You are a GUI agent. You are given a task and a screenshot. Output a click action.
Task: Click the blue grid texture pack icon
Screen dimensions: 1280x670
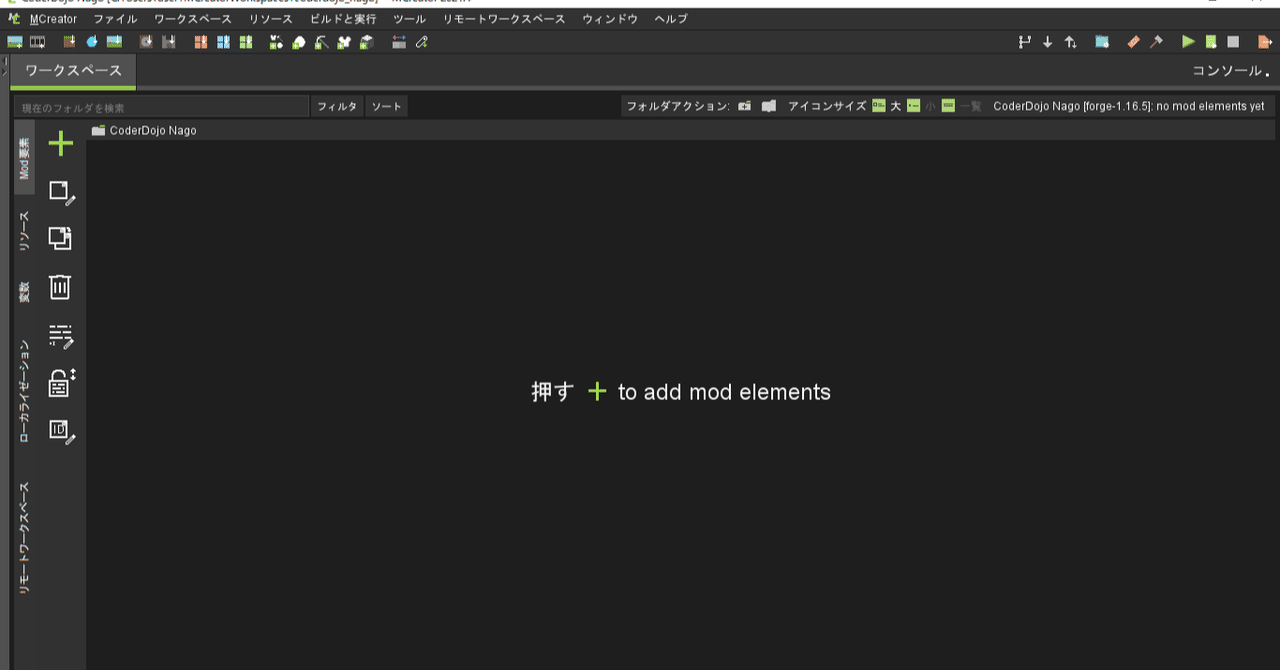[x=223, y=42]
